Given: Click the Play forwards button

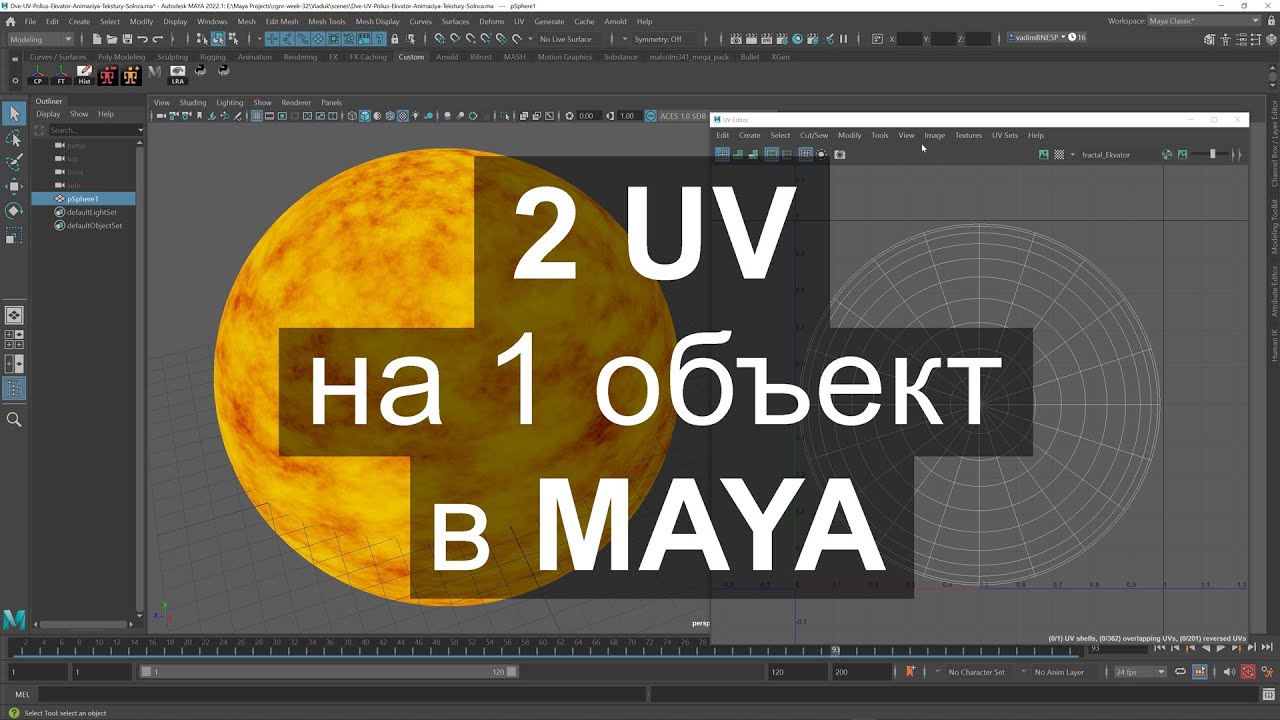Looking at the screenshot, I should click(1220, 648).
